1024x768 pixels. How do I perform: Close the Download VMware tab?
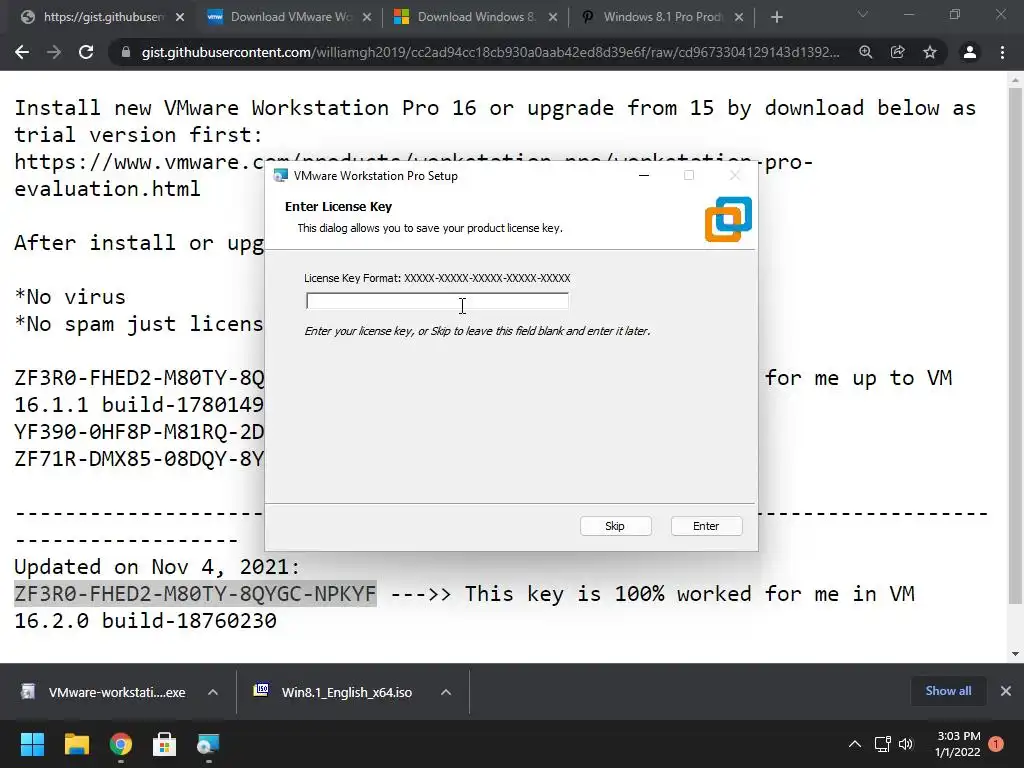tap(367, 17)
